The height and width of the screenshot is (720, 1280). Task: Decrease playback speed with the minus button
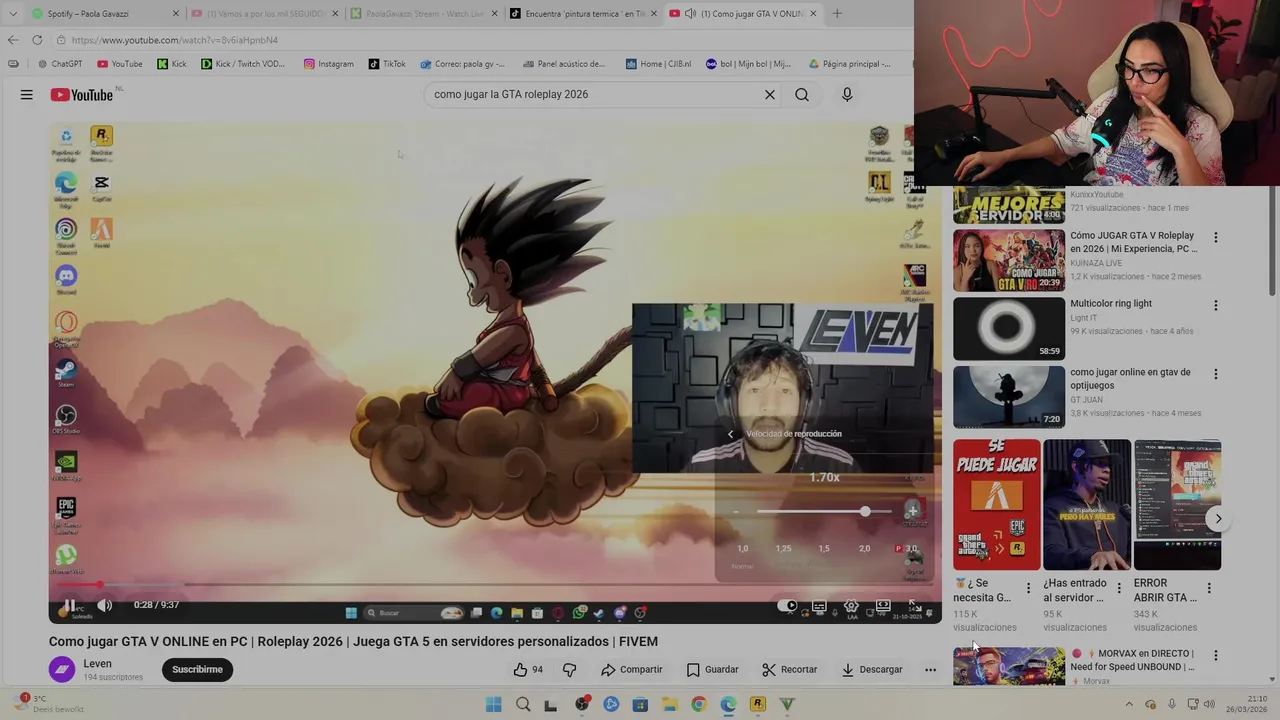736,512
